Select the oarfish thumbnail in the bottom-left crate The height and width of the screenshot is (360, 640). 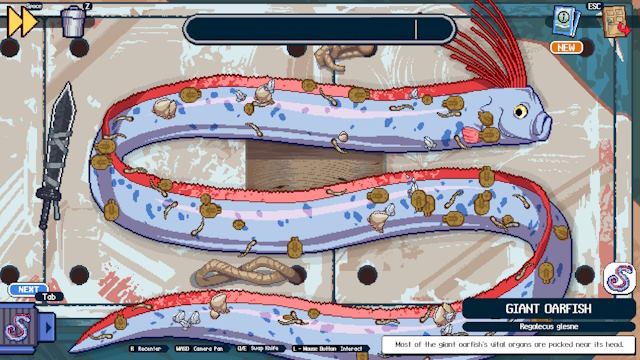coord(17,329)
